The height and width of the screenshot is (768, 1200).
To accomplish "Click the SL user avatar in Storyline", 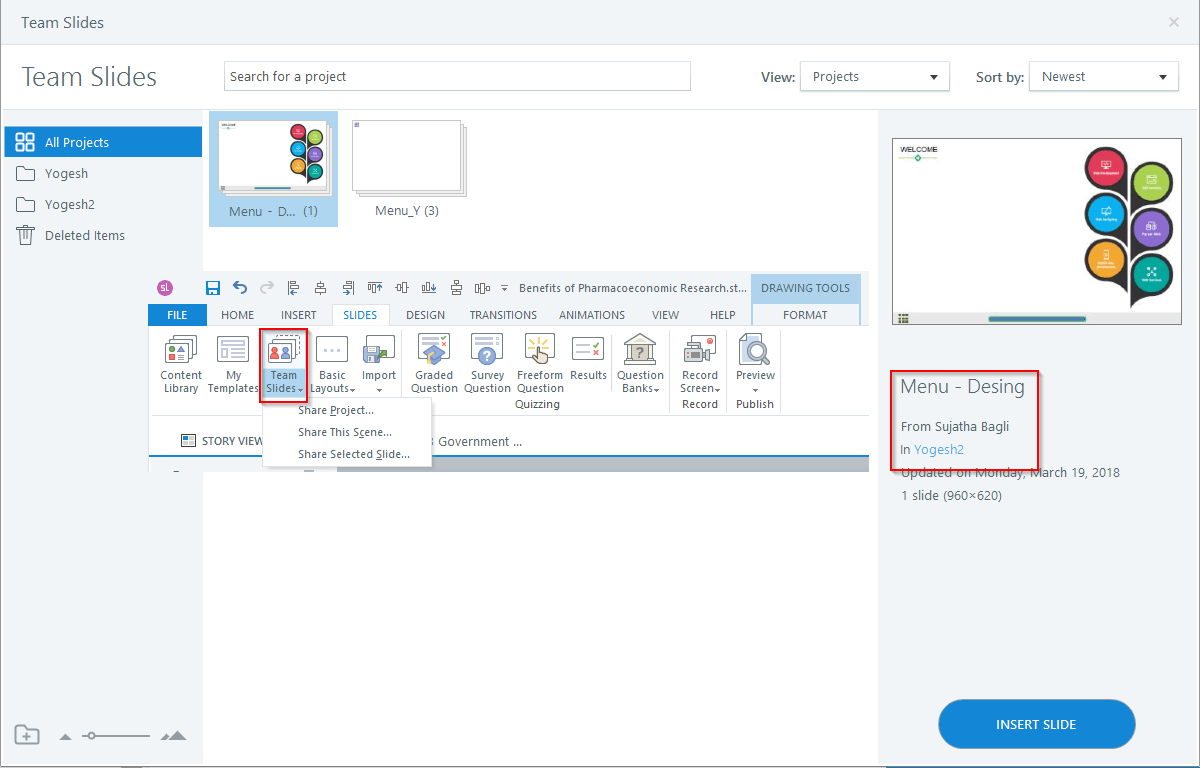I will pyautogui.click(x=165, y=288).
